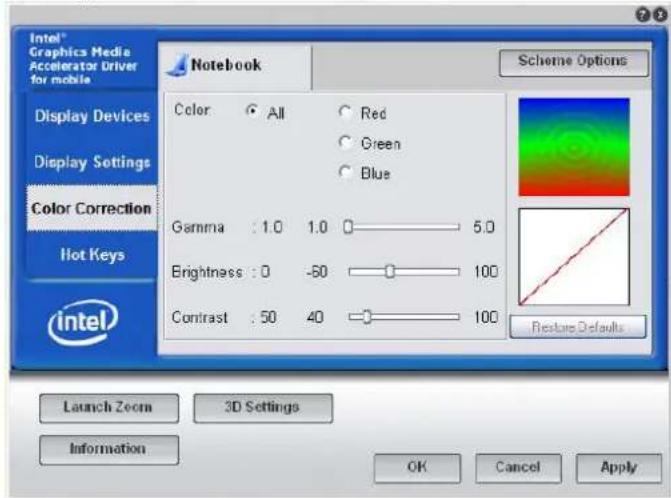This screenshot has height=498, width=671.
Task: Select the Blue color radio button
Action: pos(345,172)
